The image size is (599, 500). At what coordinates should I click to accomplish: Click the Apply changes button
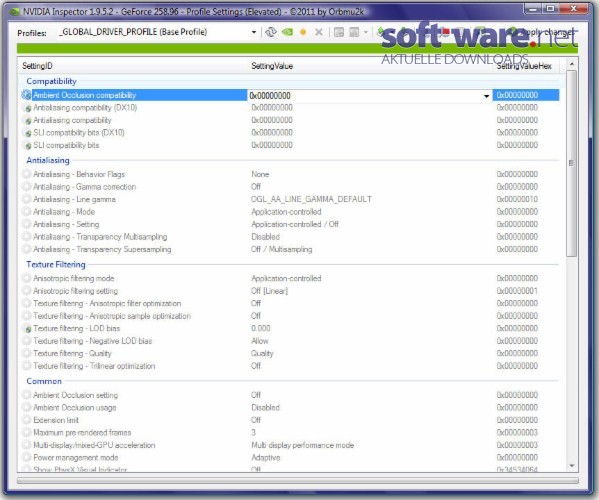tap(544, 32)
